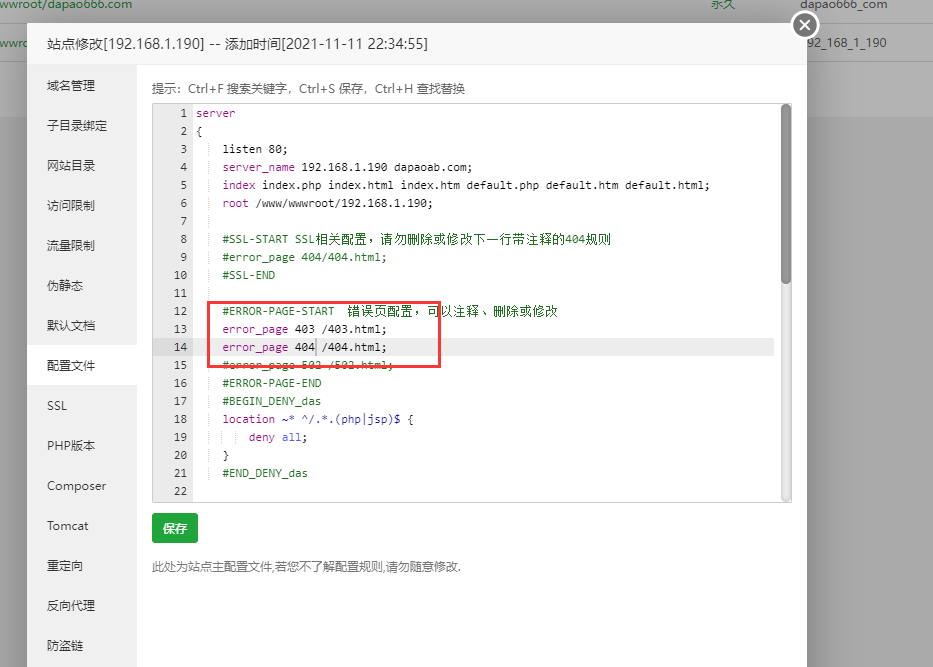
Task: Click the dapao666_com text in background page
Action: tap(843, 5)
